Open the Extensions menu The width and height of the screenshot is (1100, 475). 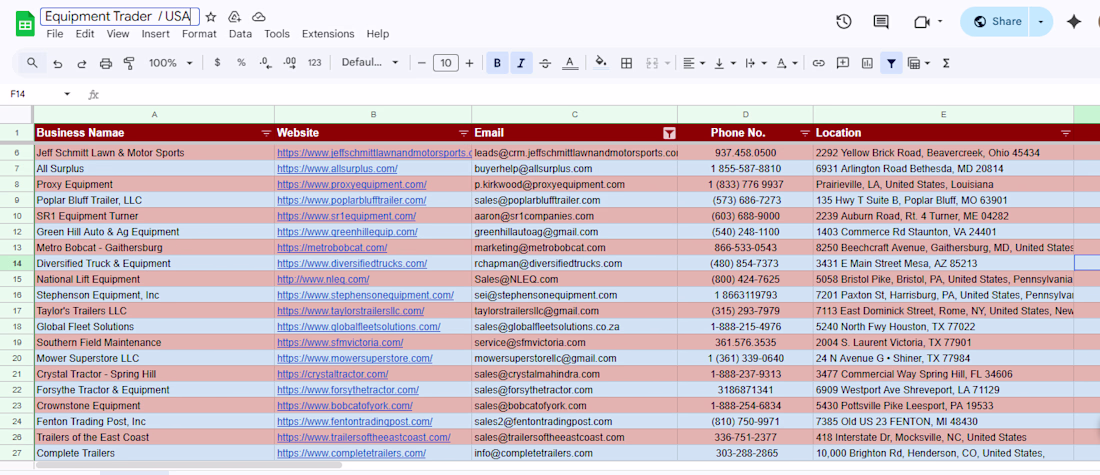(328, 34)
